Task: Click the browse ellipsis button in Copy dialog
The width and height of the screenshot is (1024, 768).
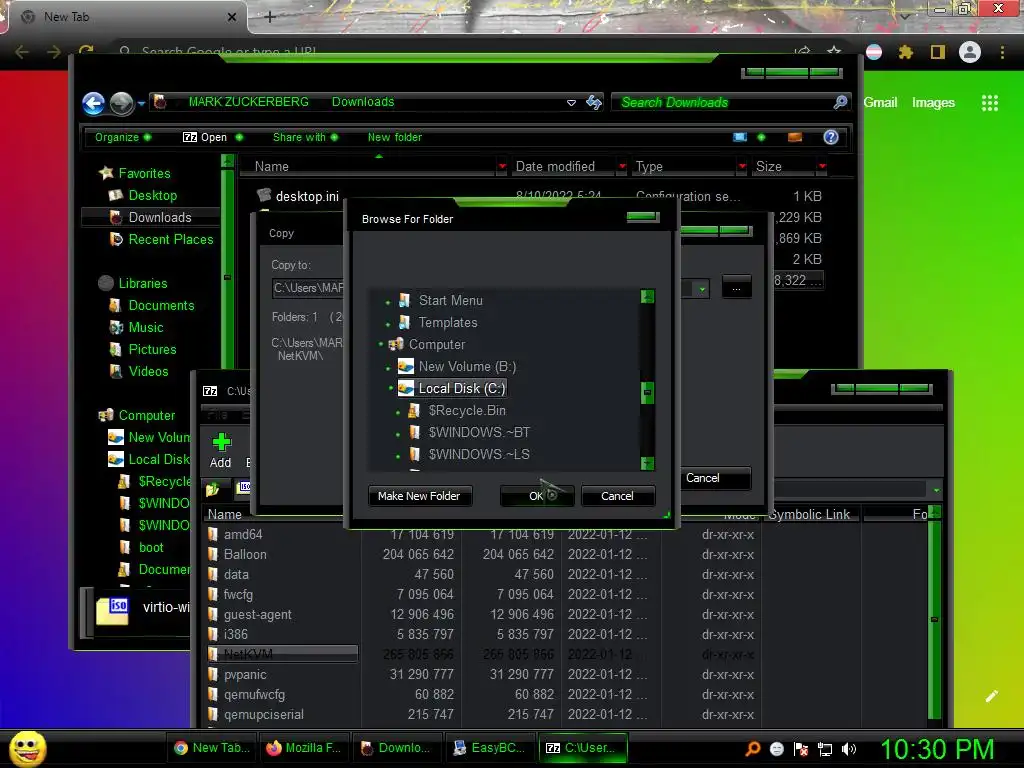Action: (x=736, y=288)
